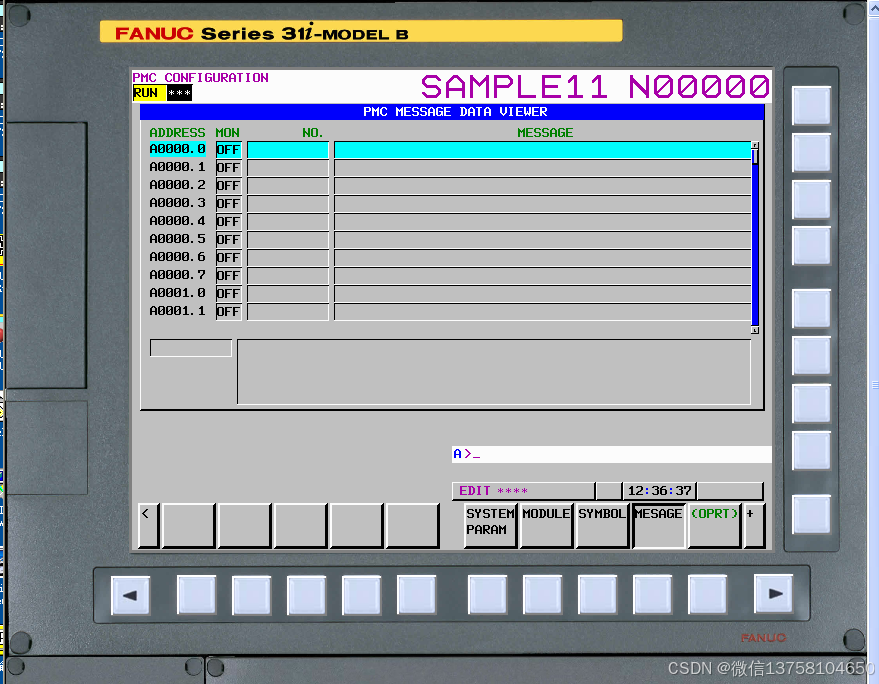Select address row A0000.2
Image resolution: width=879 pixels, height=684 pixels.
click(x=177, y=185)
